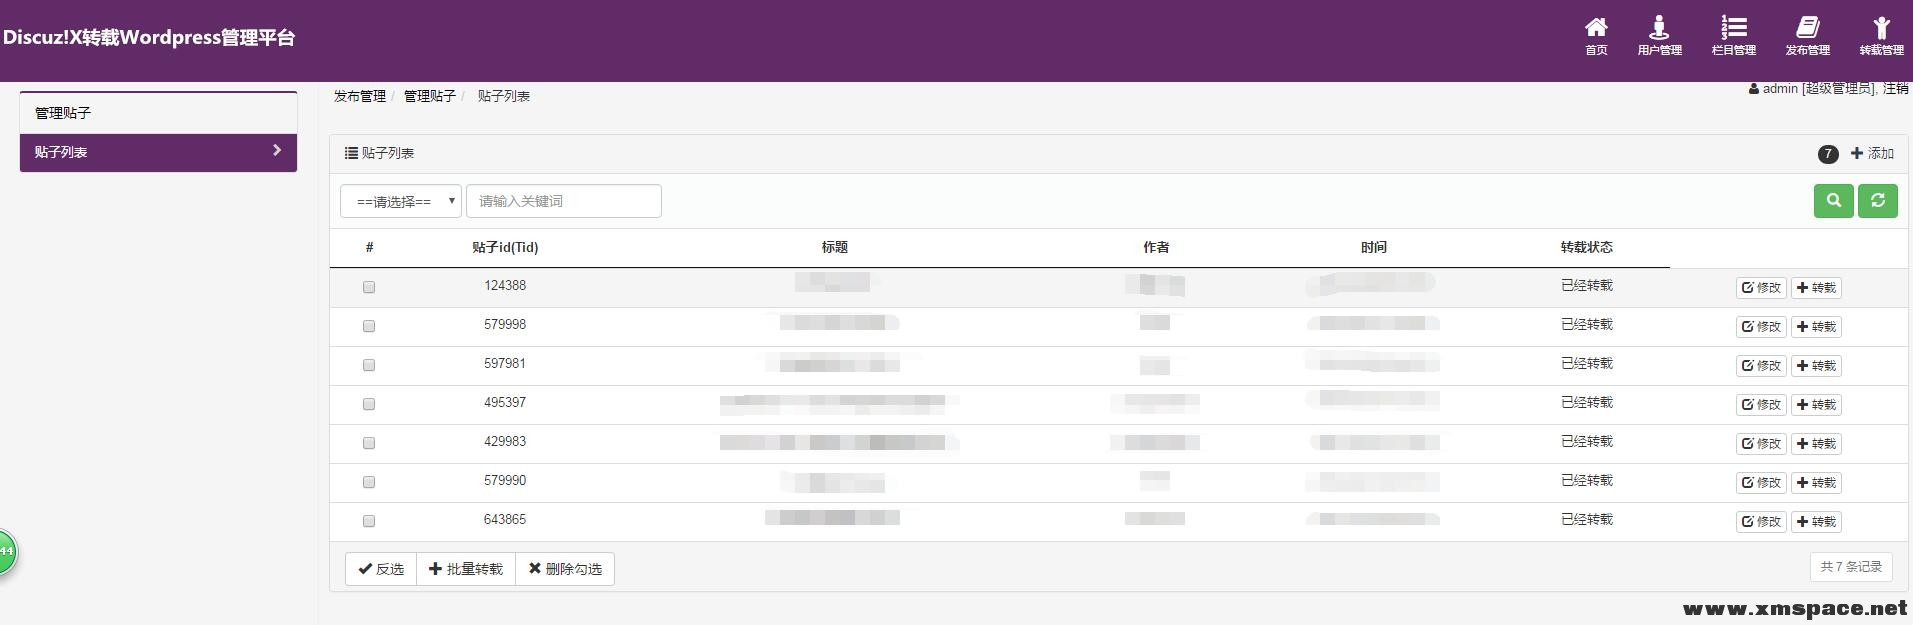Click post ID 495397
Image resolution: width=1913 pixels, height=625 pixels.
point(505,403)
